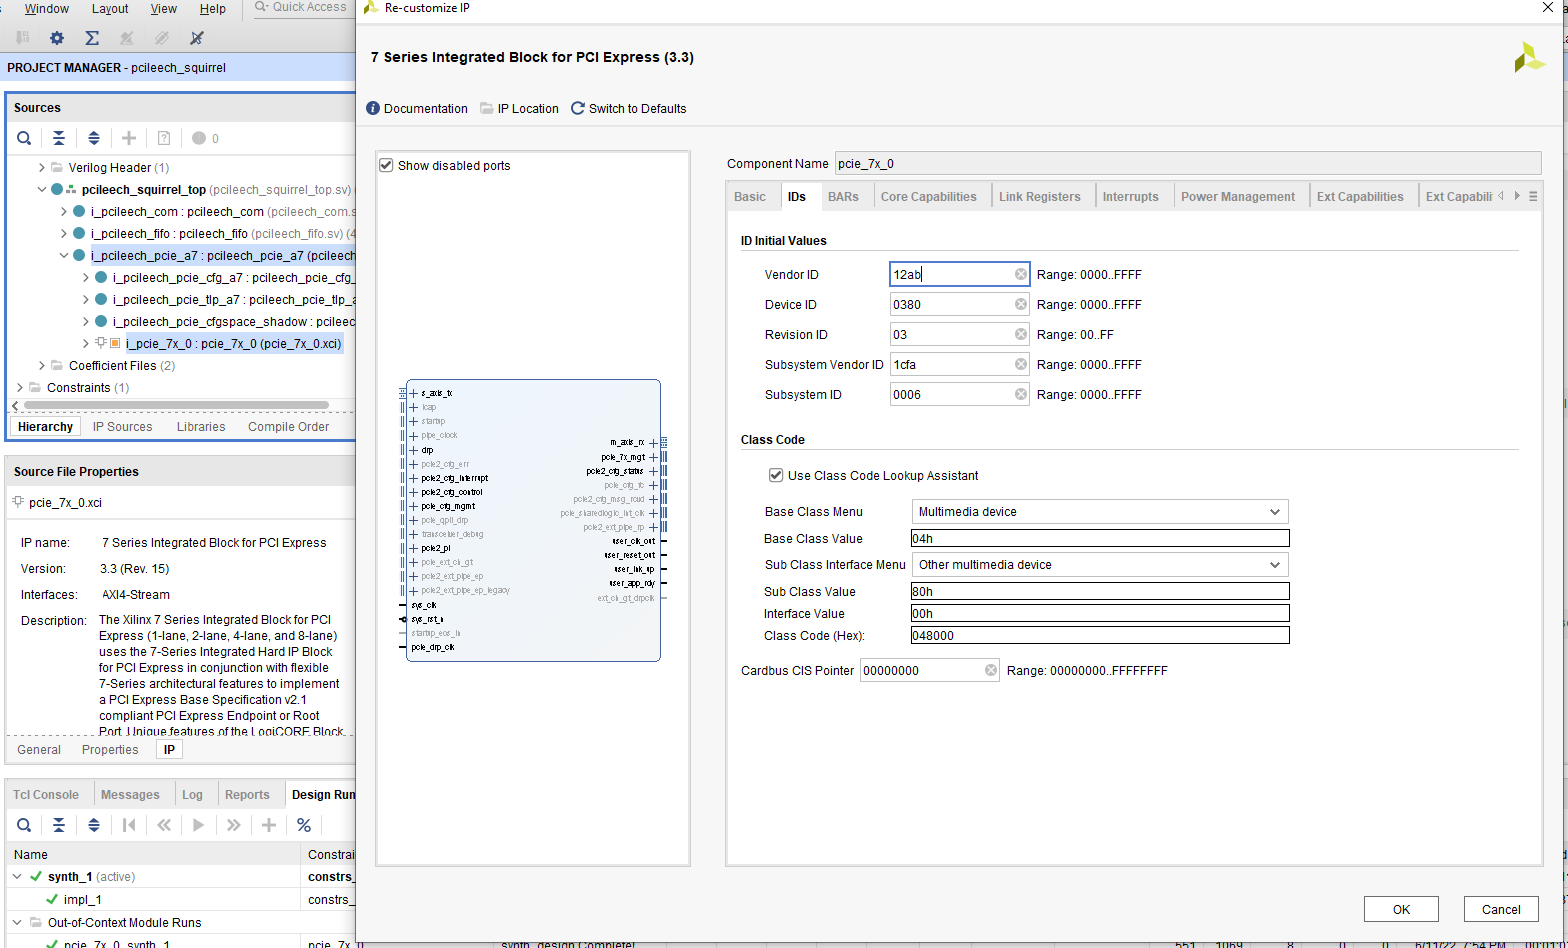This screenshot has width=1568, height=948.
Task: Switch to Compile Order tab
Action: [x=289, y=426]
